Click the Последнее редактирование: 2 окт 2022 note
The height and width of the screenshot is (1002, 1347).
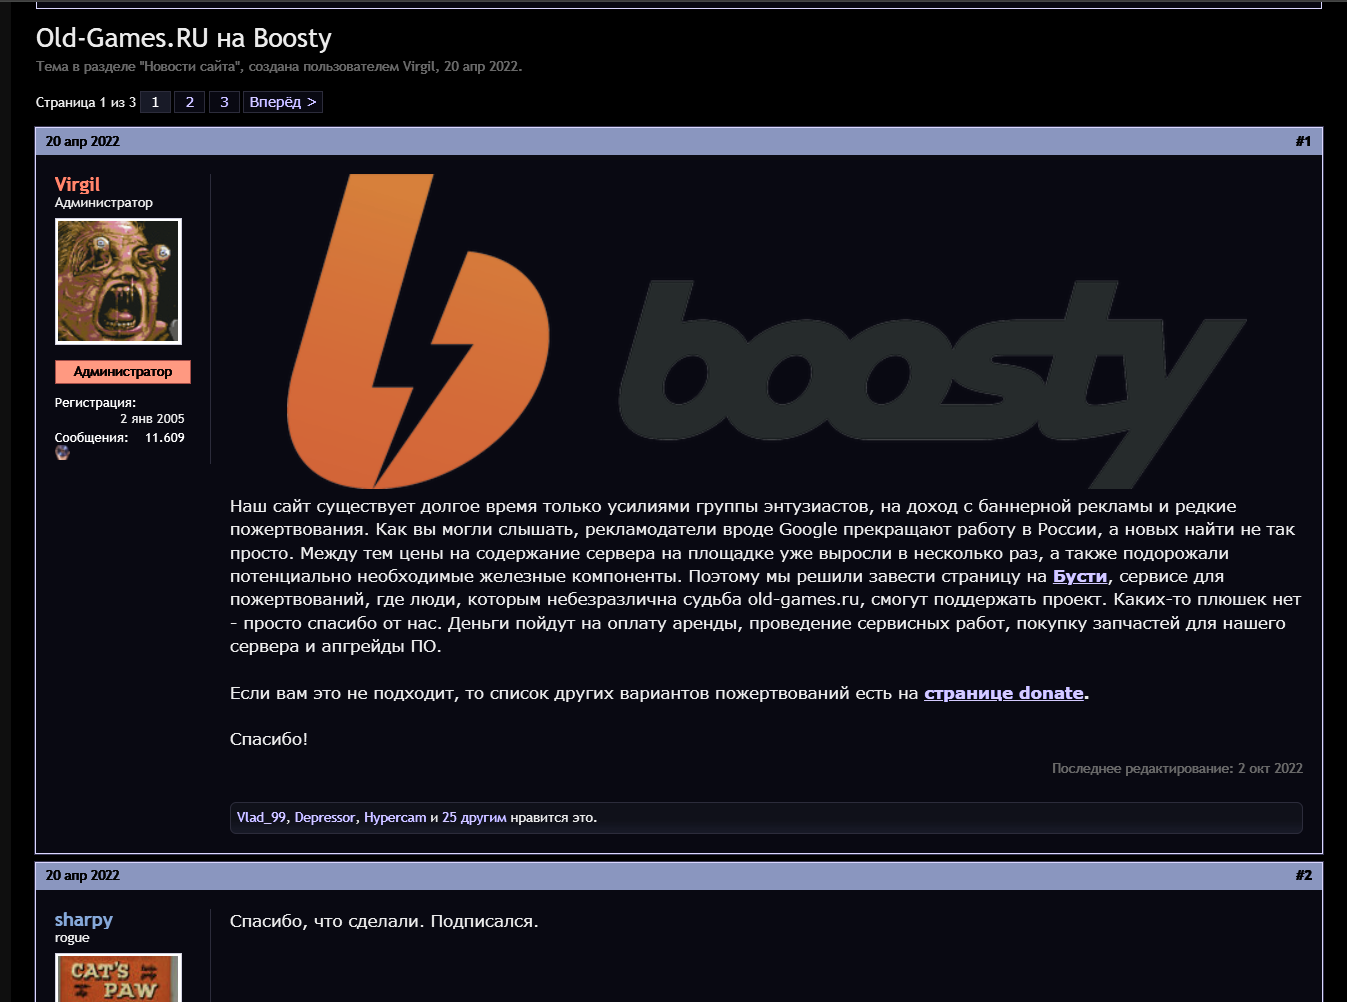1177,769
